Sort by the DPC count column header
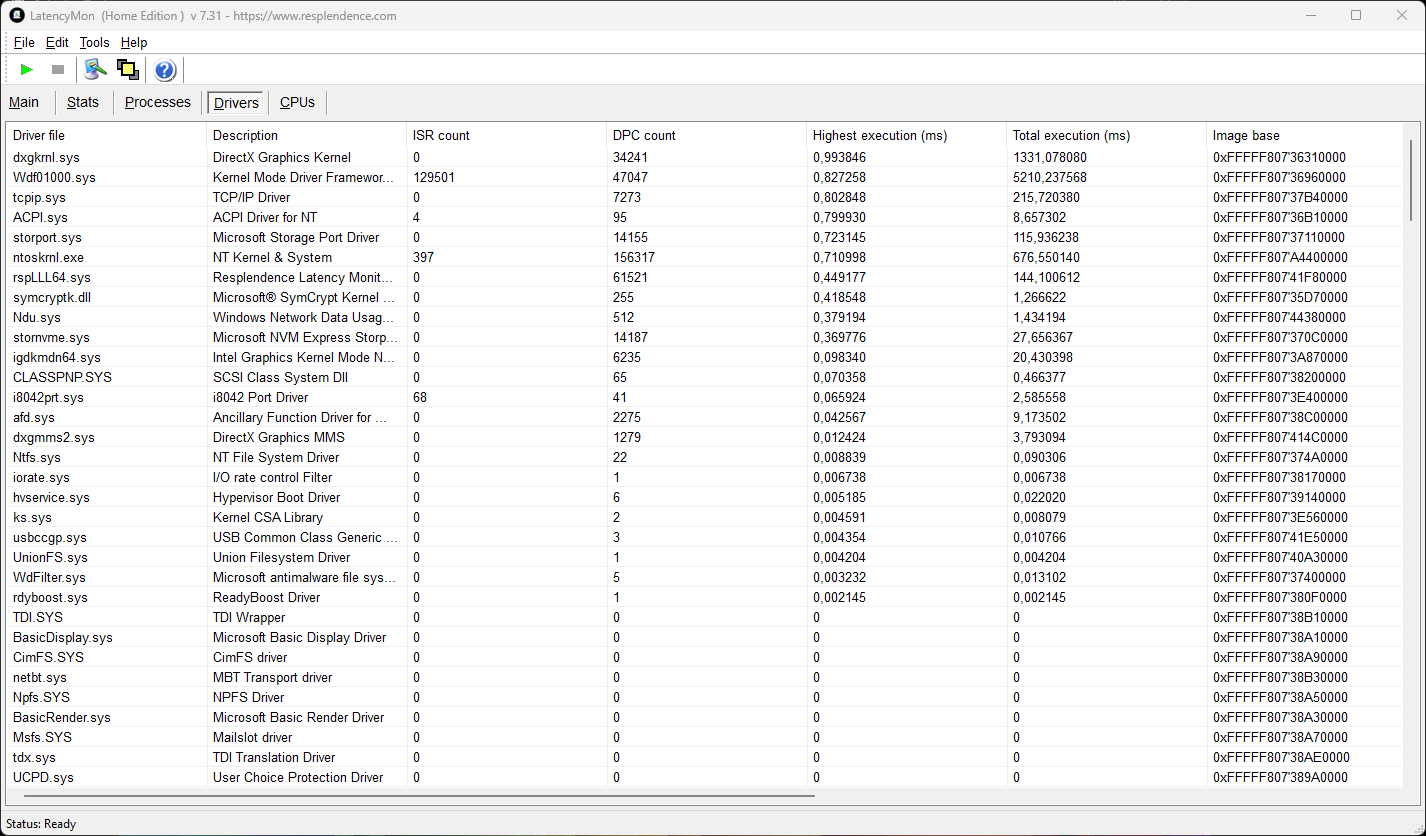 [x=644, y=135]
